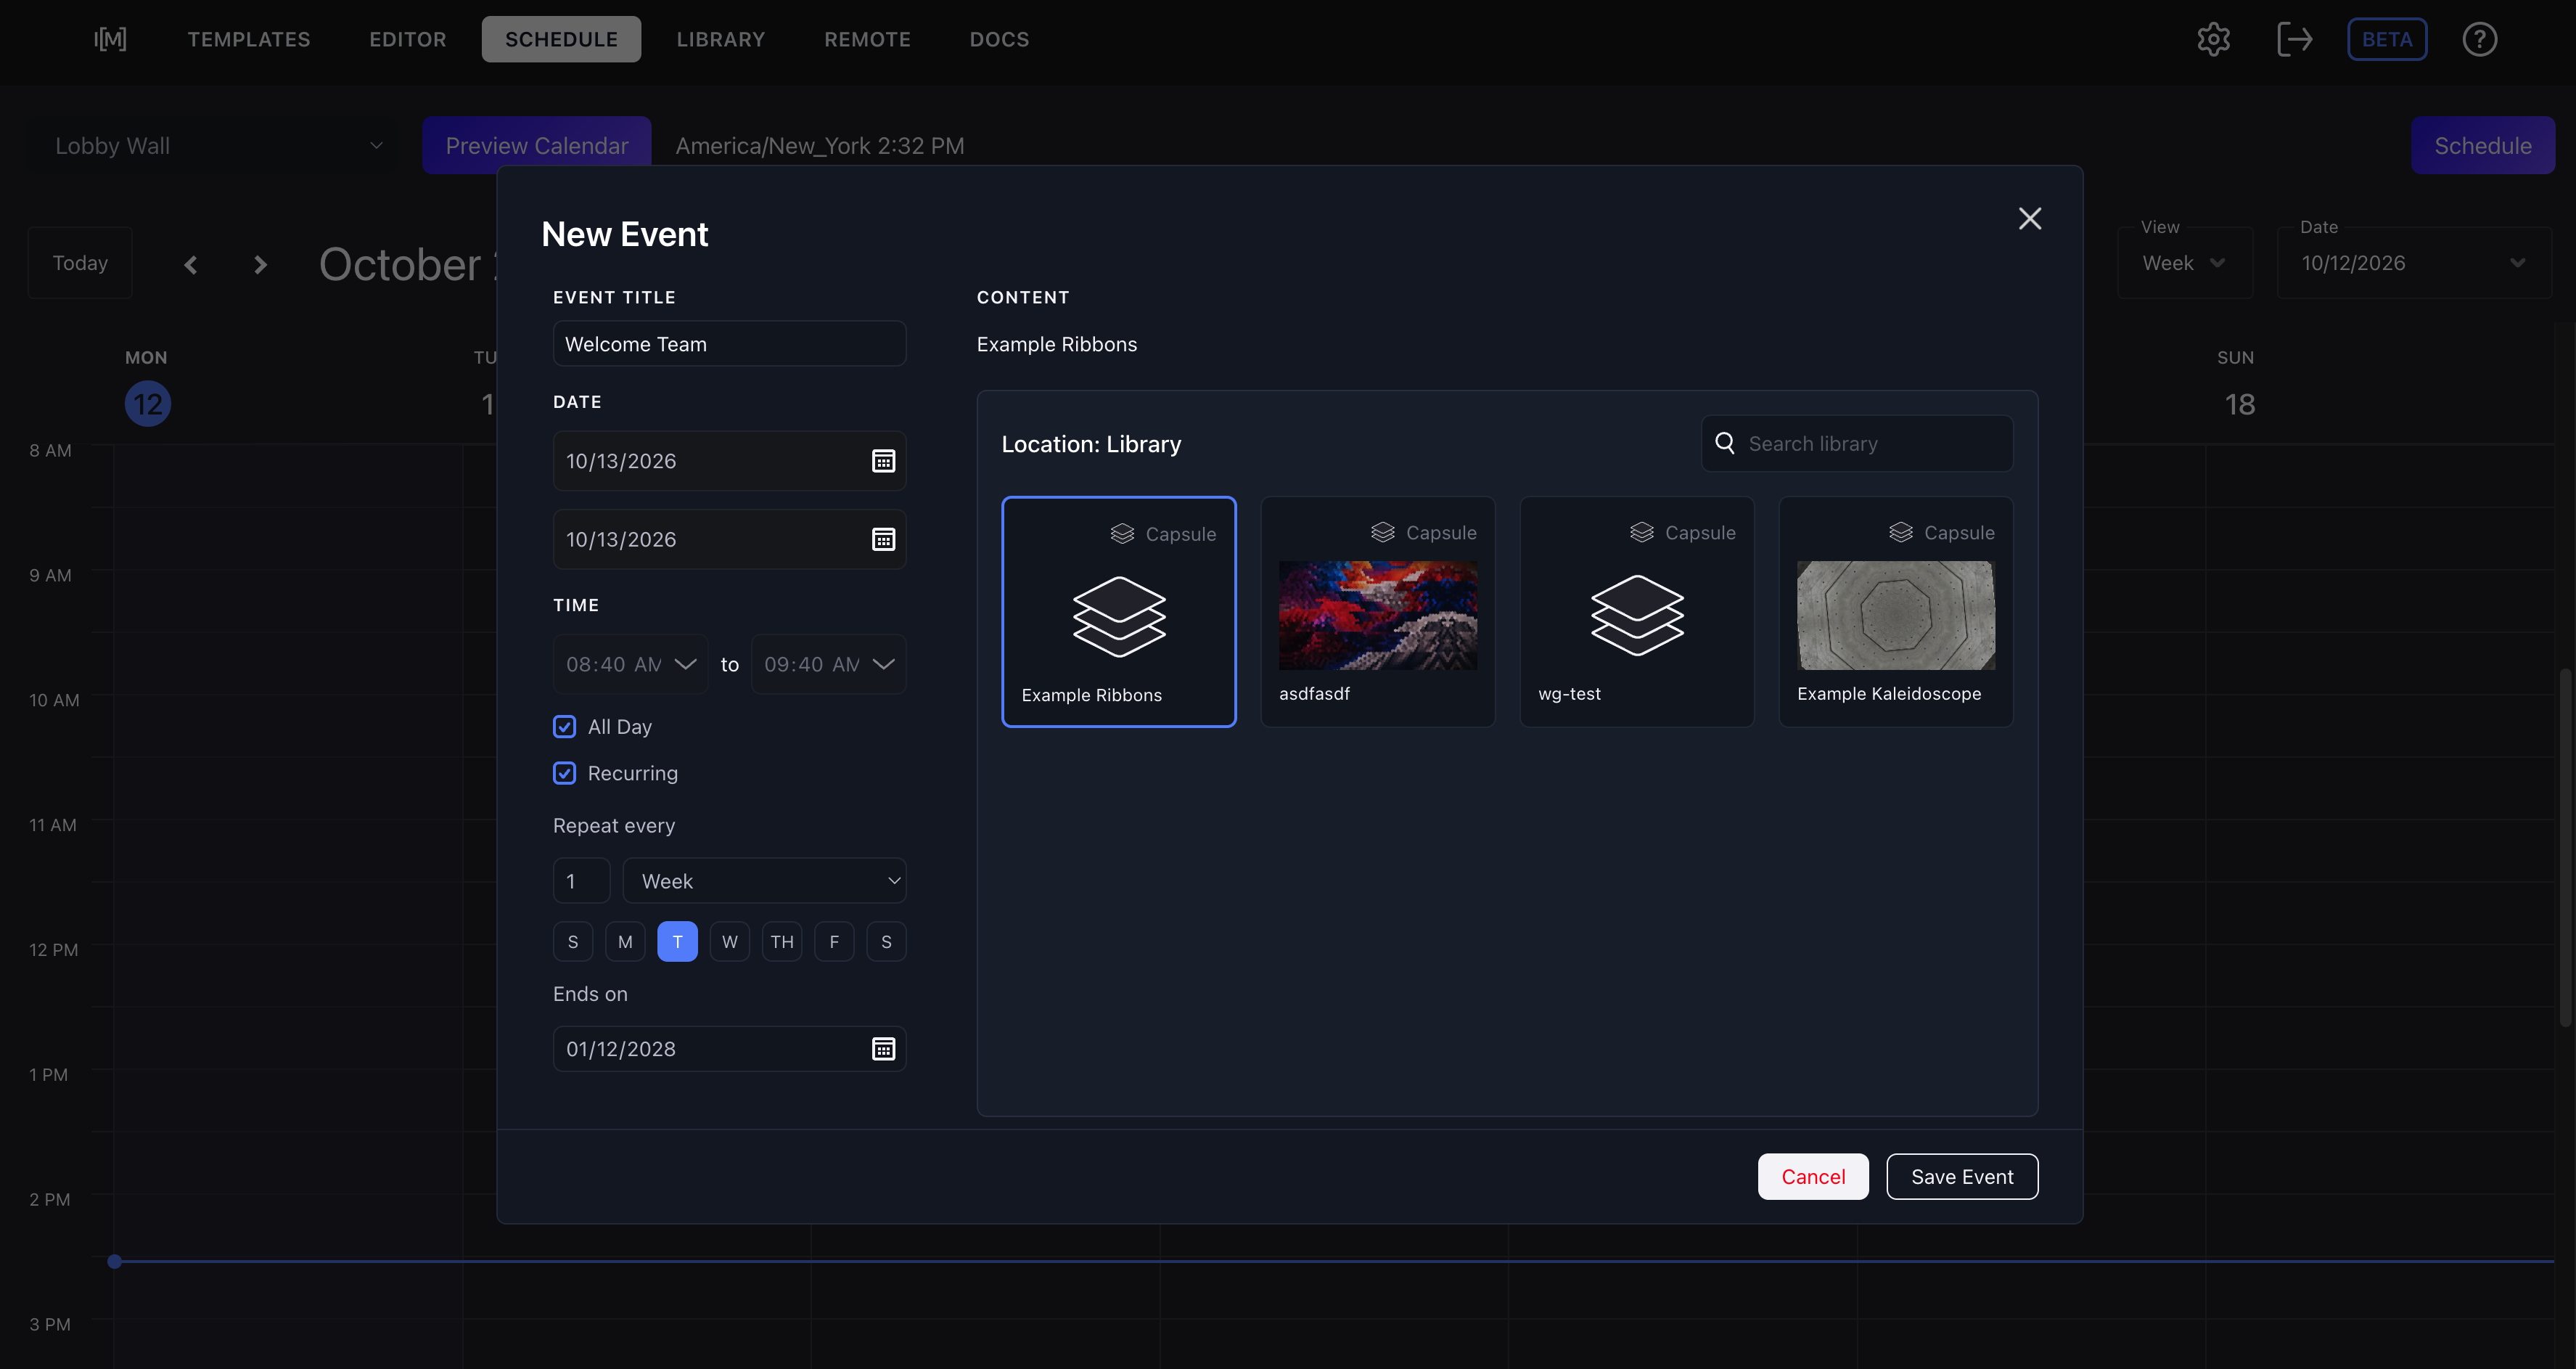This screenshot has height=1369, width=2576.
Task: Toggle Friday repeat day button
Action: (834, 942)
